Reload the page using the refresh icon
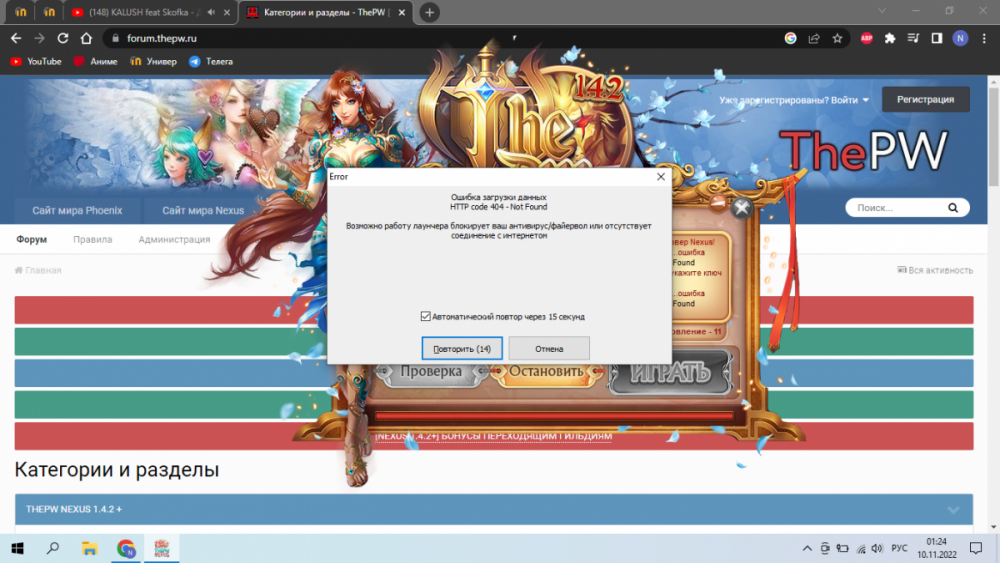1000x563 pixels. click(x=63, y=38)
